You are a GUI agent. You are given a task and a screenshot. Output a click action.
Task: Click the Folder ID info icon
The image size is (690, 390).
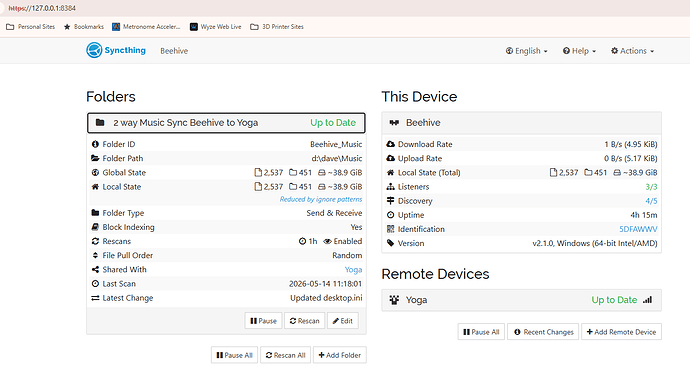[x=95, y=144]
